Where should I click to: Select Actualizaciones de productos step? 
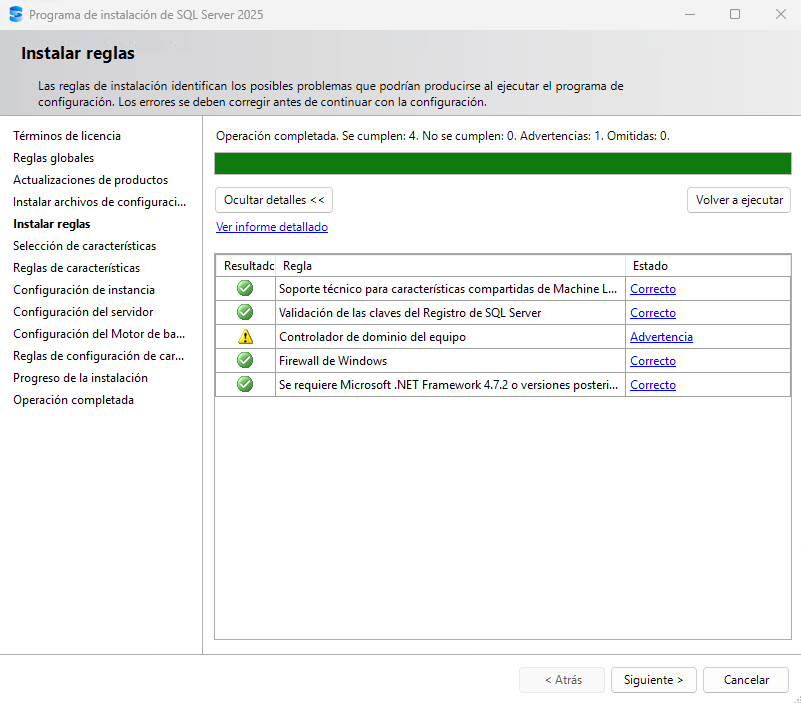[x=90, y=180]
